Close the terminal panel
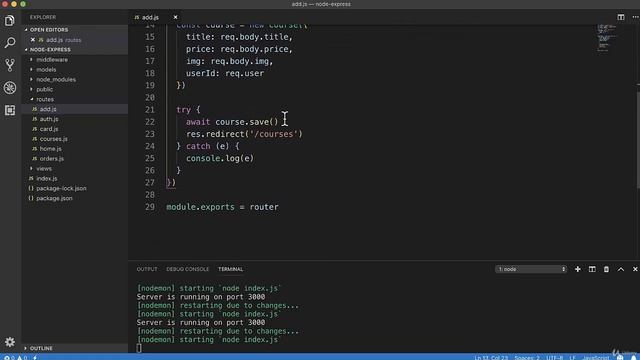The height and width of the screenshot is (360, 640). coord(635,269)
